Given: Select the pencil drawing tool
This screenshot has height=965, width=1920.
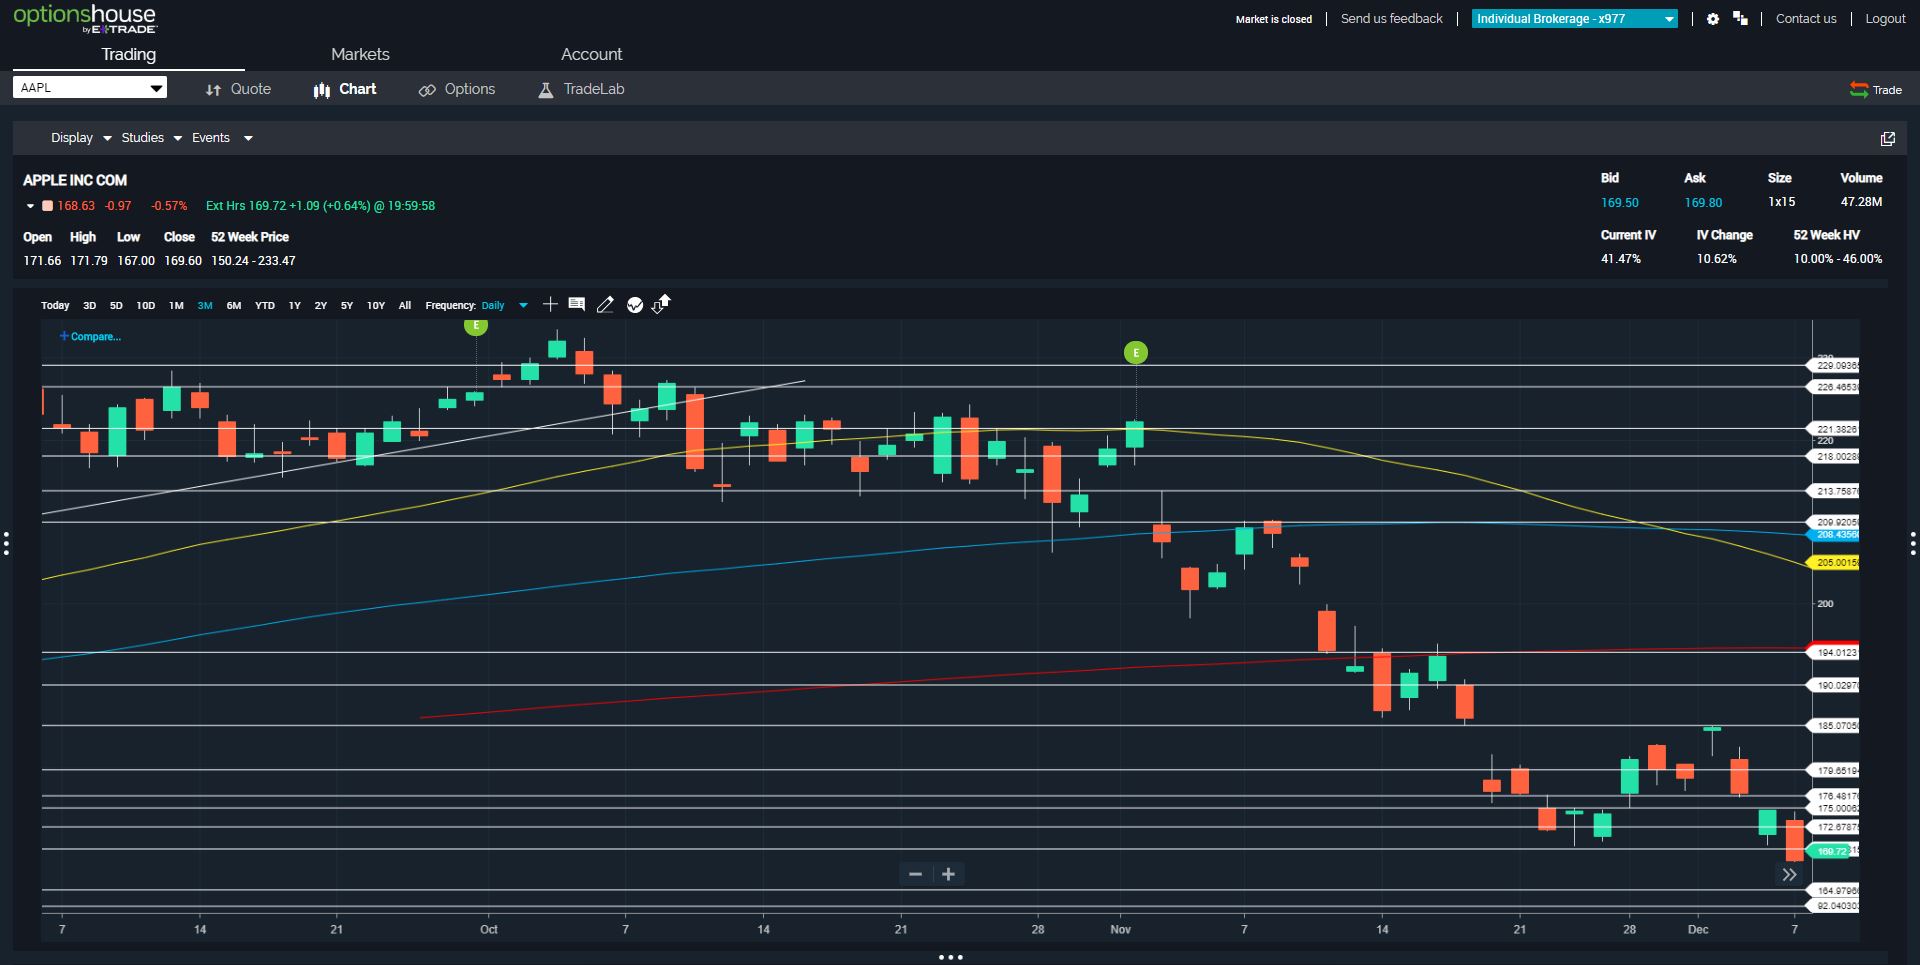Looking at the screenshot, I should 605,305.
